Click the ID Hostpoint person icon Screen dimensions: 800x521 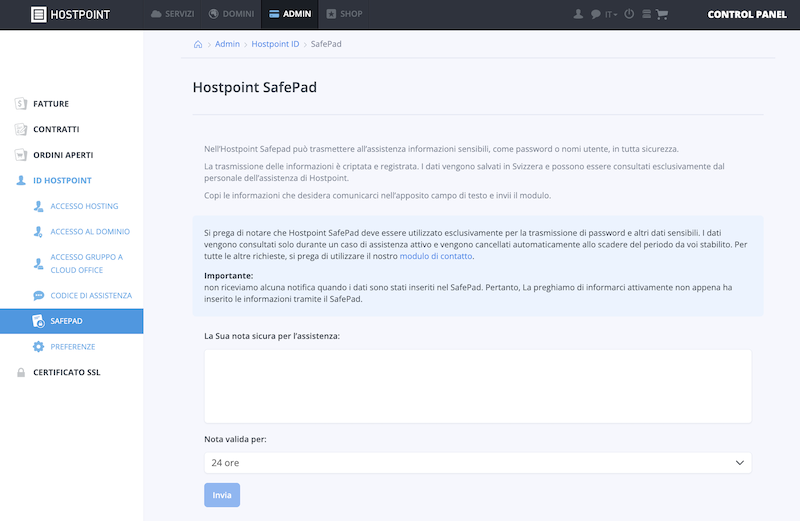(21, 180)
